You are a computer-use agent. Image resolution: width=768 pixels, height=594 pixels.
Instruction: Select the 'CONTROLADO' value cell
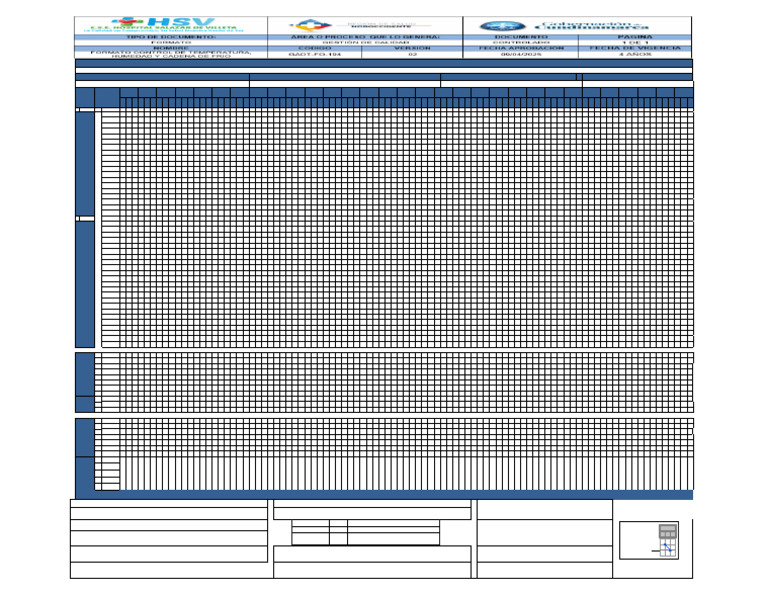click(x=521, y=43)
